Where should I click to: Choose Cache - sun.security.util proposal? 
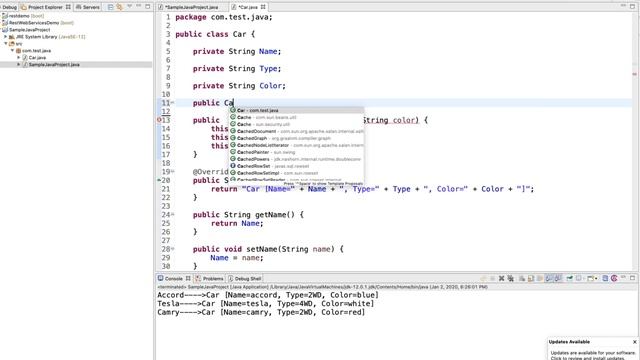click(296, 124)
